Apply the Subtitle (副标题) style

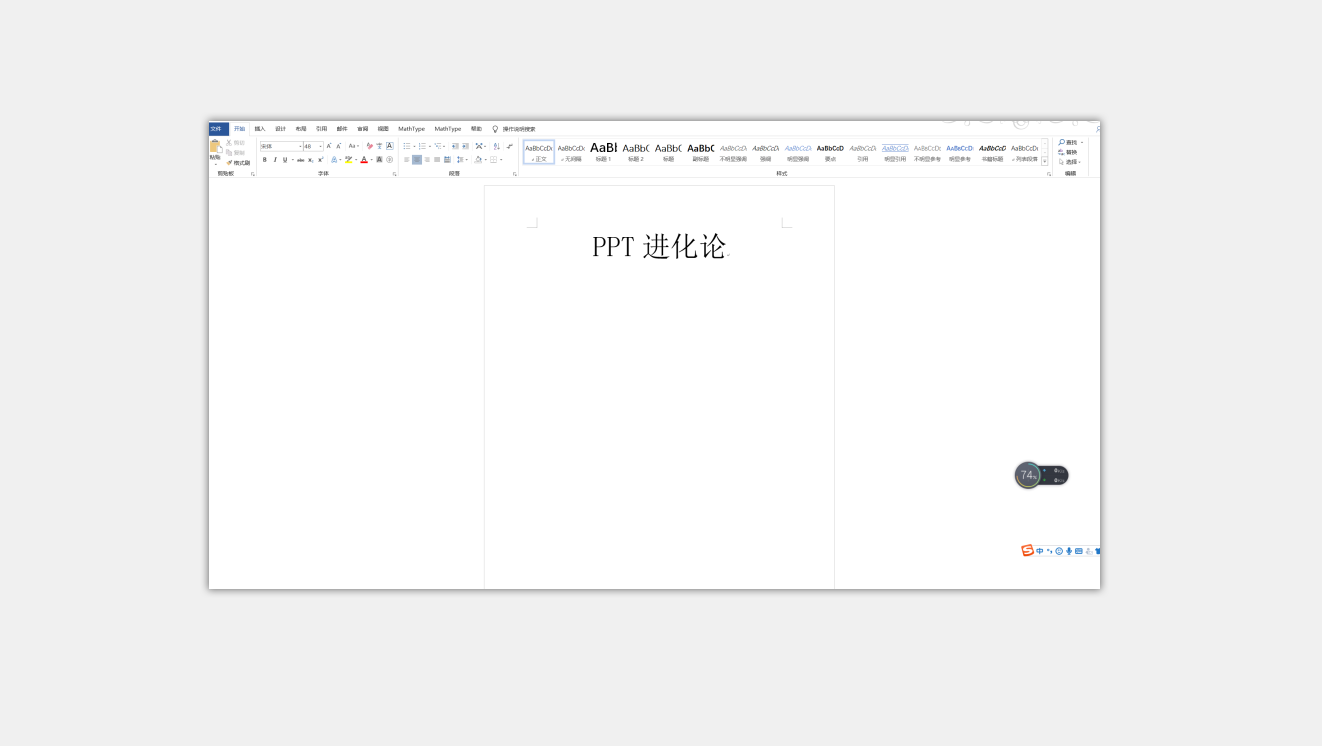click(700, 152)
